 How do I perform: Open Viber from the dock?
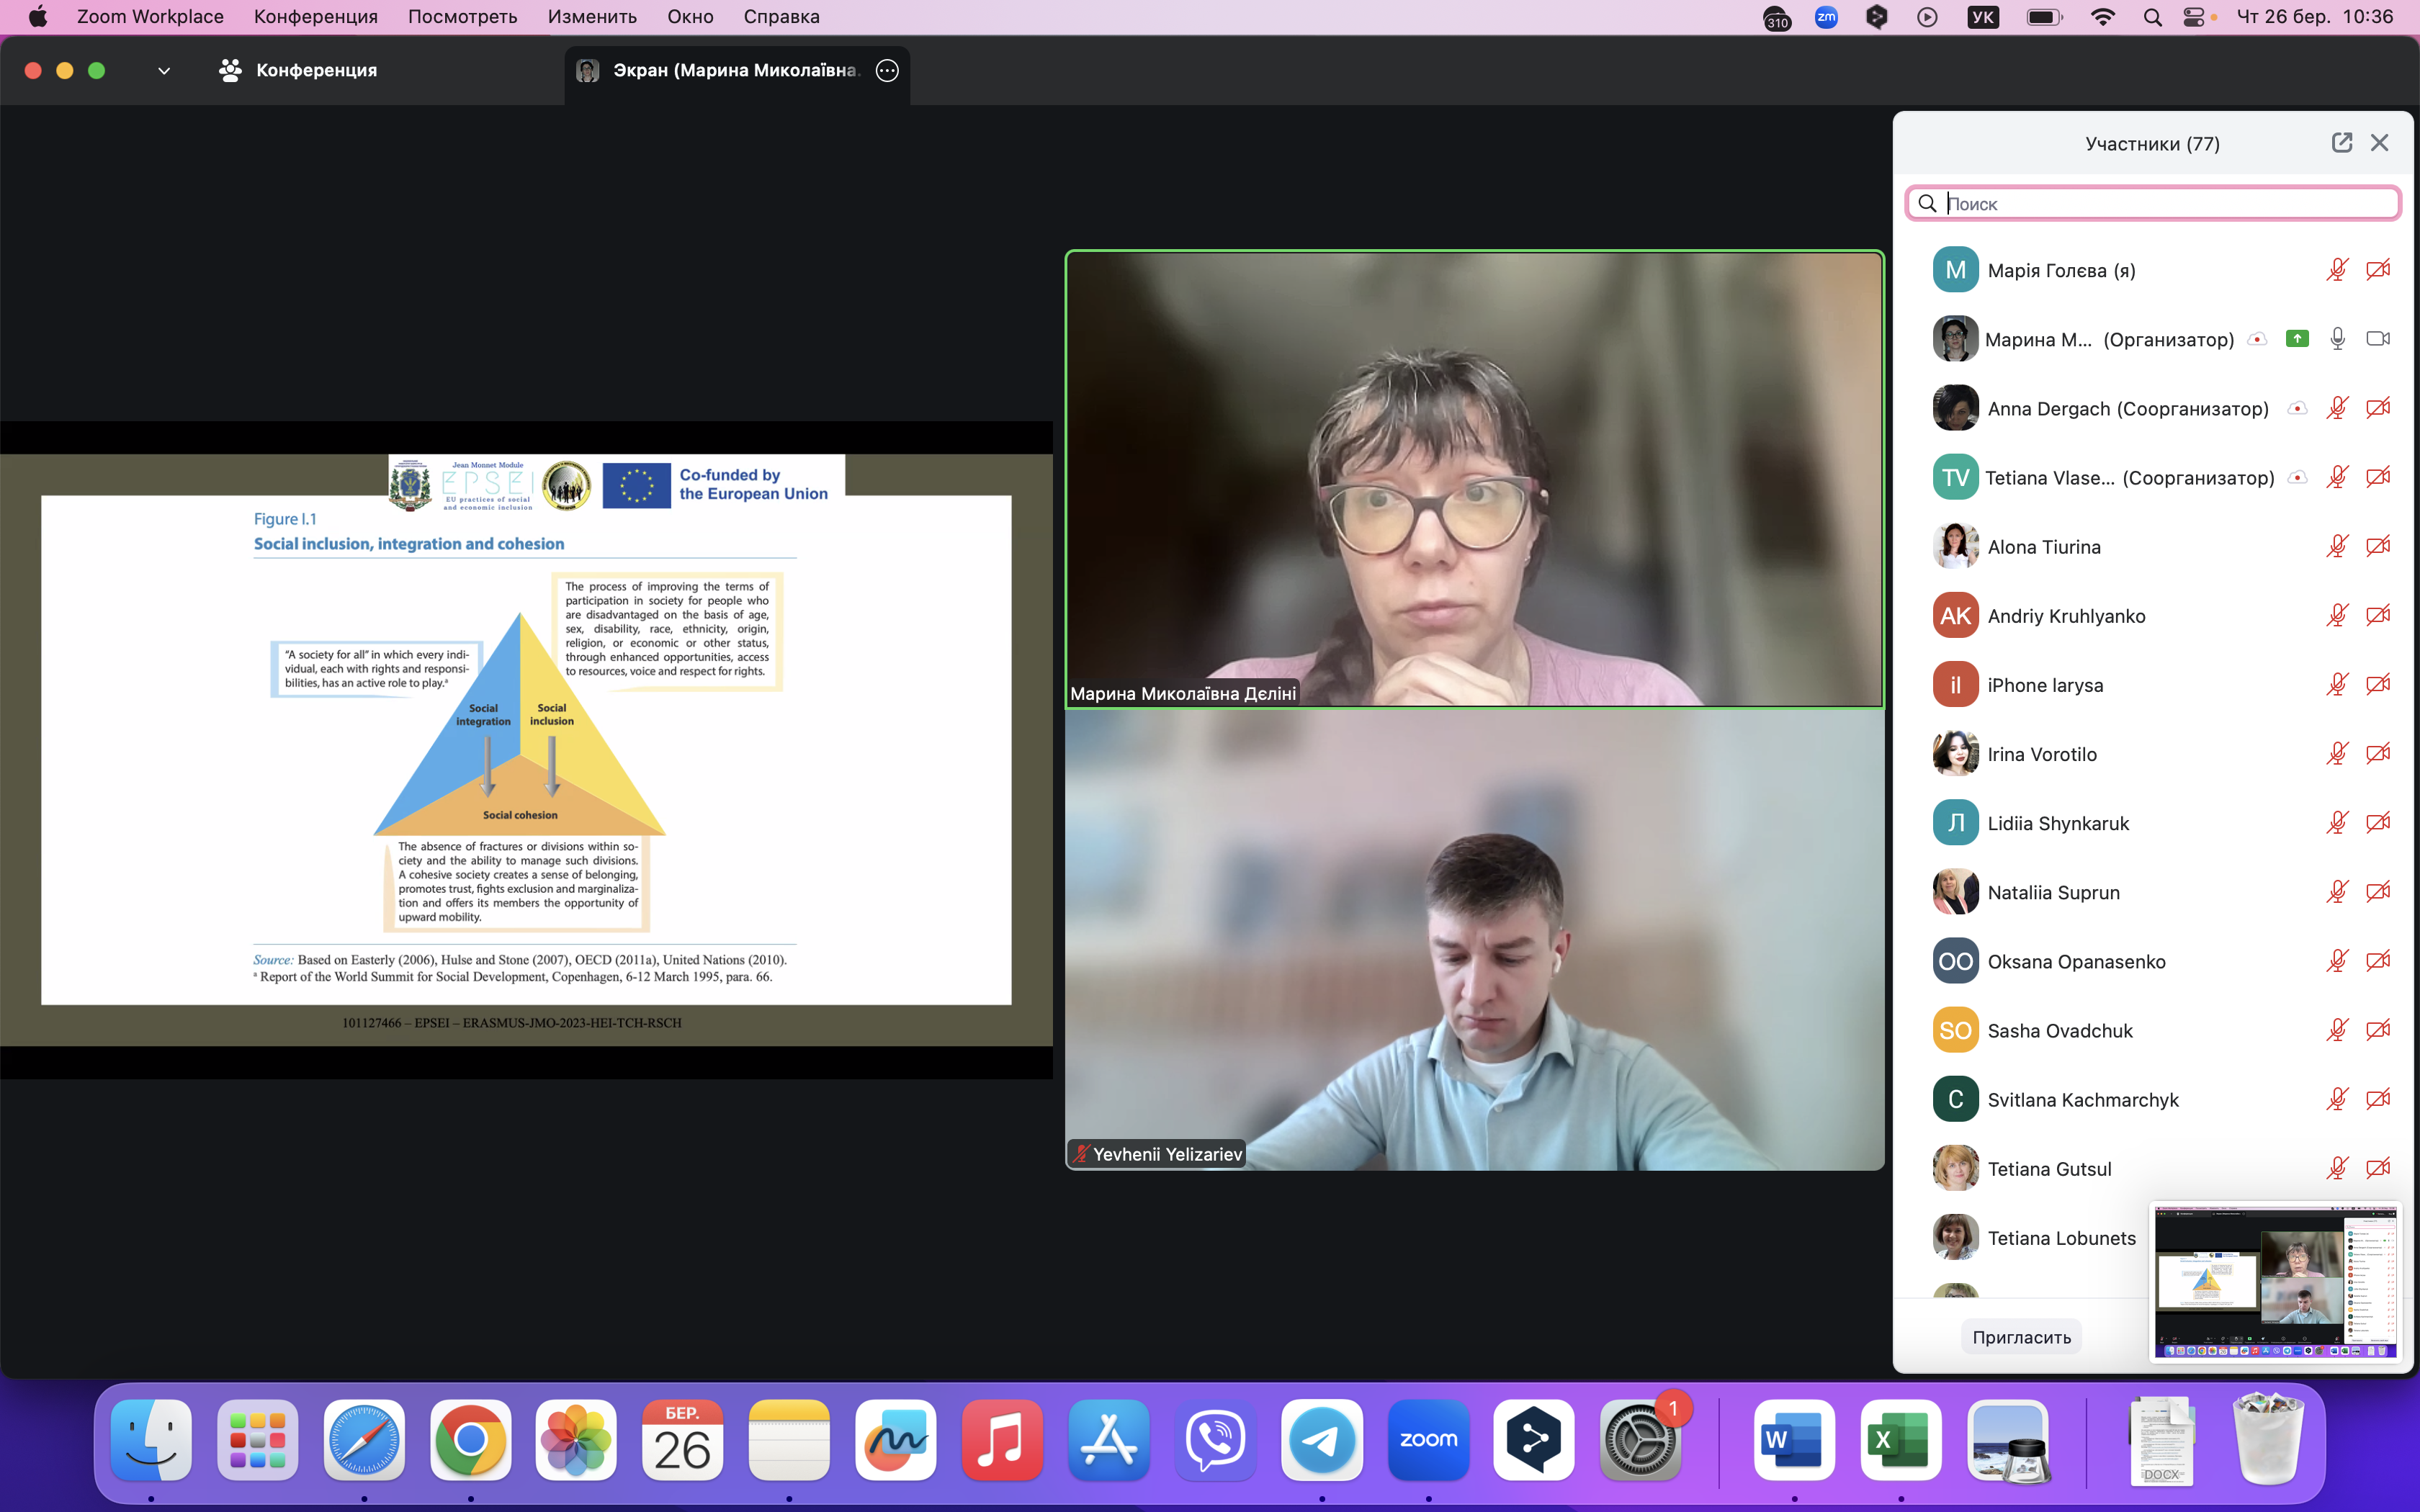coord(1215,1440)
